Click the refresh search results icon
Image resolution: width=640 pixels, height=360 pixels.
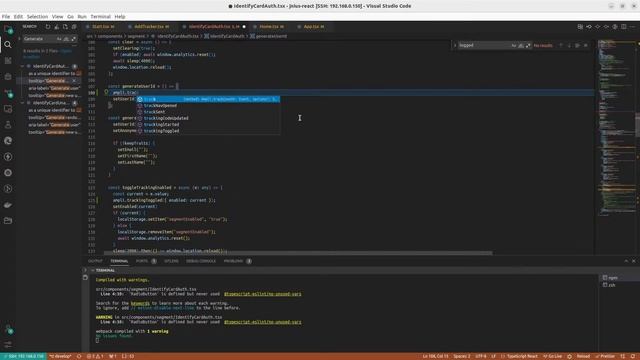point(48,27)
